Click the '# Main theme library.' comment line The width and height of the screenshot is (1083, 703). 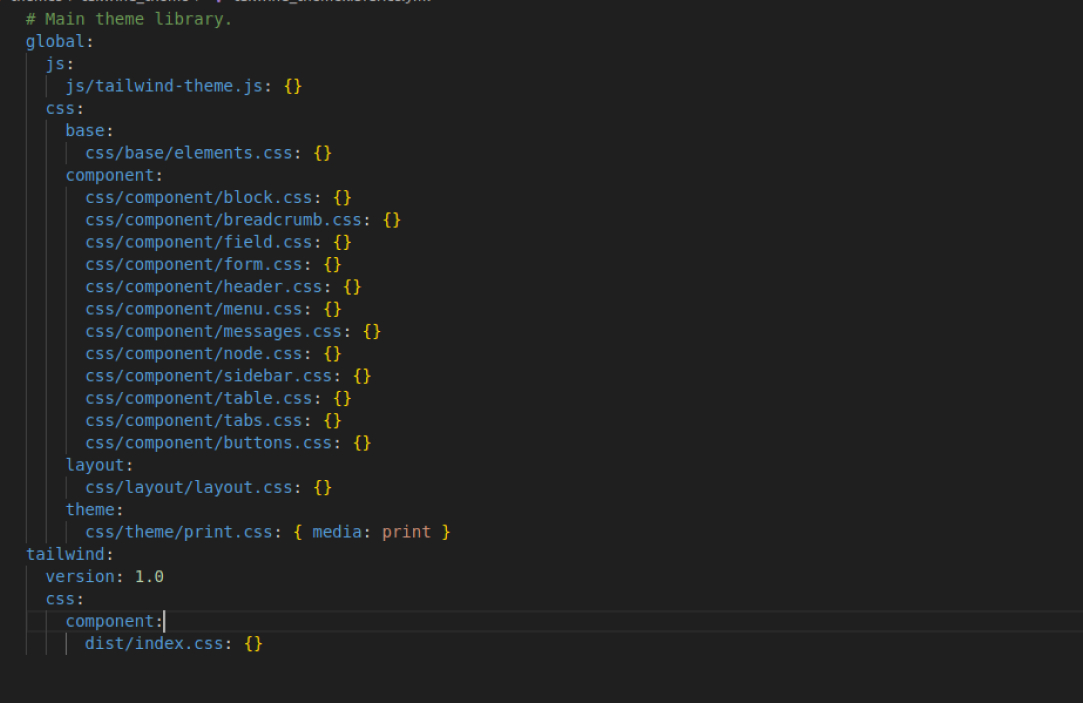point(128,19)
